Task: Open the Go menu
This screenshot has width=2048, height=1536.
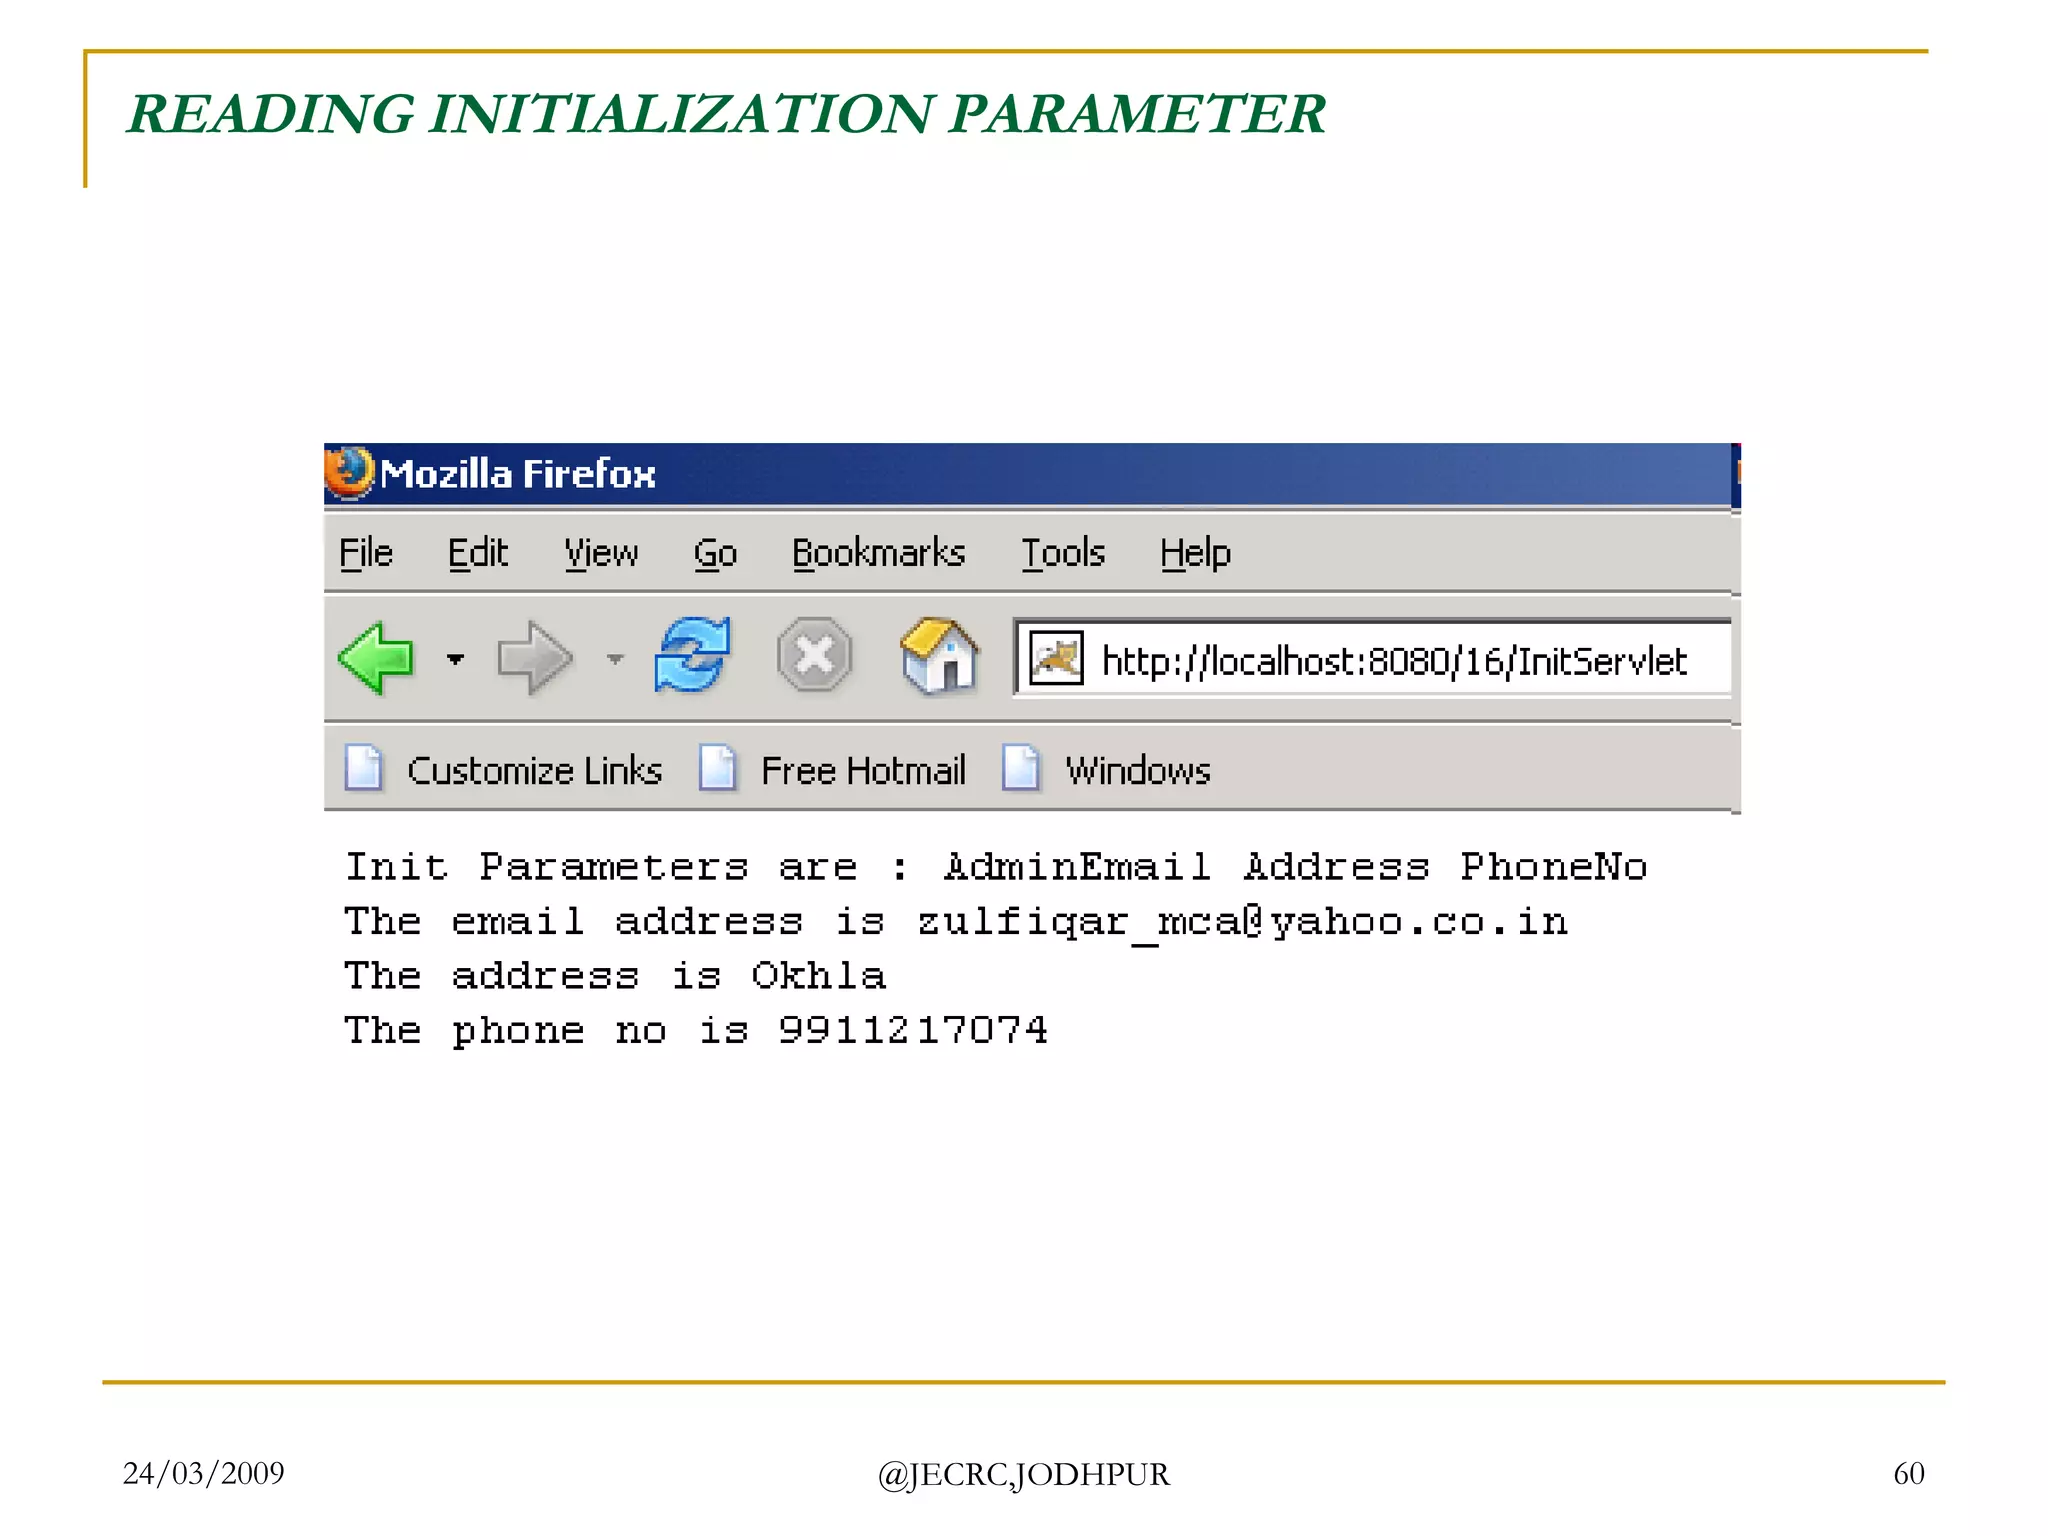Action: coord(715,553)
